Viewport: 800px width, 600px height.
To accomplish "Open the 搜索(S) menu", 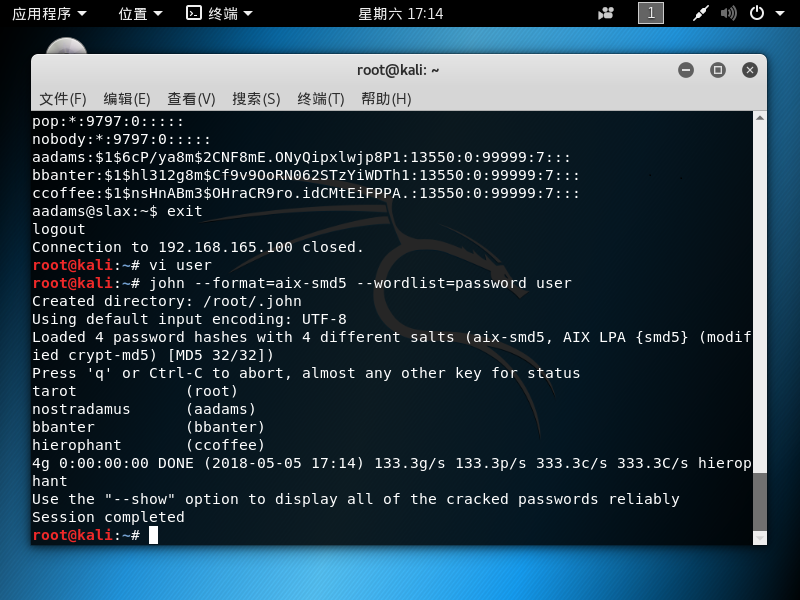I will pos(256,98).
